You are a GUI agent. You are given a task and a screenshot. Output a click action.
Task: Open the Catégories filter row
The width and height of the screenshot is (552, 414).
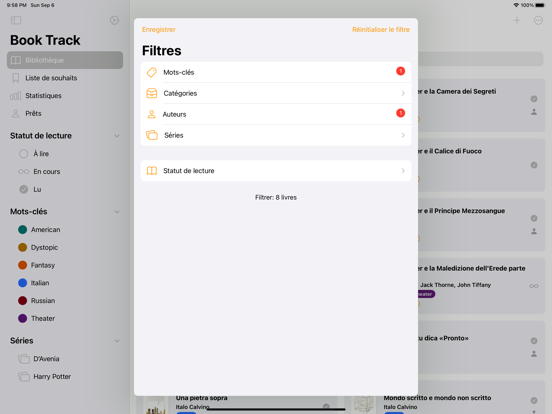[276, 93]
